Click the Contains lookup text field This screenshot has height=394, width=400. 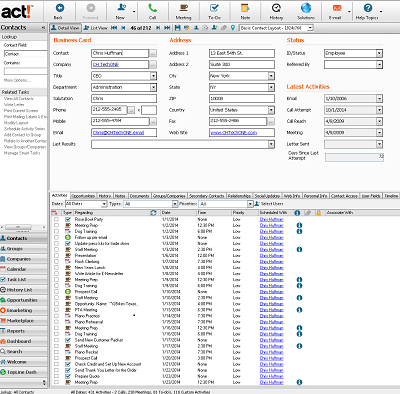click(25, 71)
